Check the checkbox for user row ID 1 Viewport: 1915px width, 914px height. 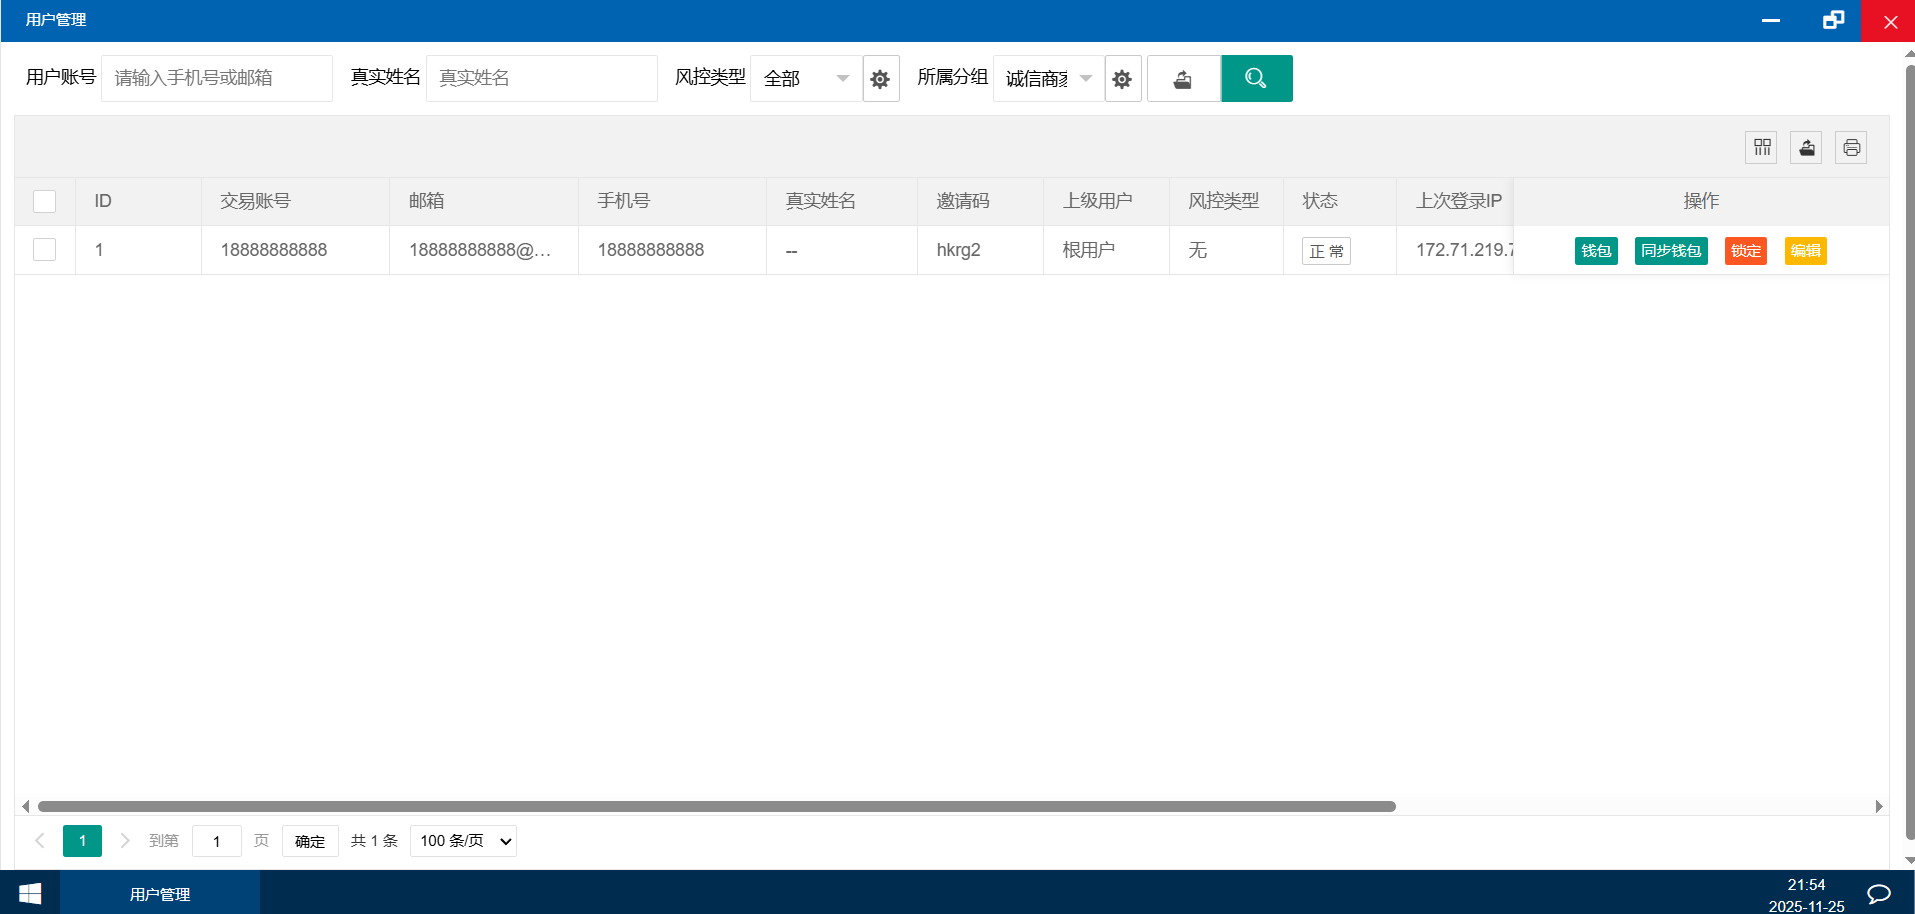click(x=45, y=249)
